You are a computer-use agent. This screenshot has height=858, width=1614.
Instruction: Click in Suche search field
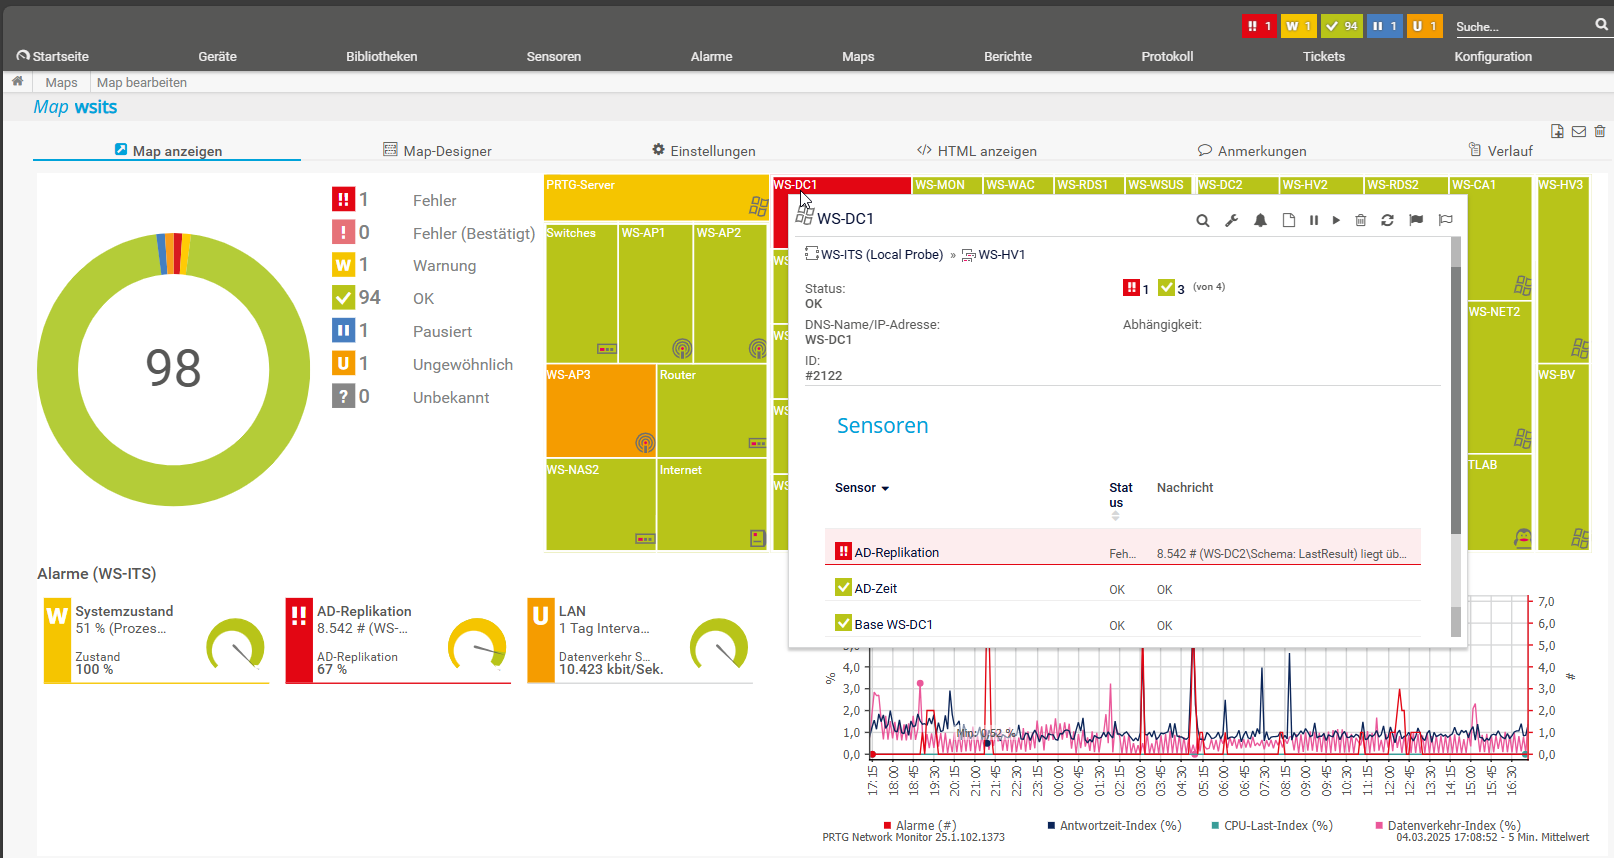point(1522,26)
